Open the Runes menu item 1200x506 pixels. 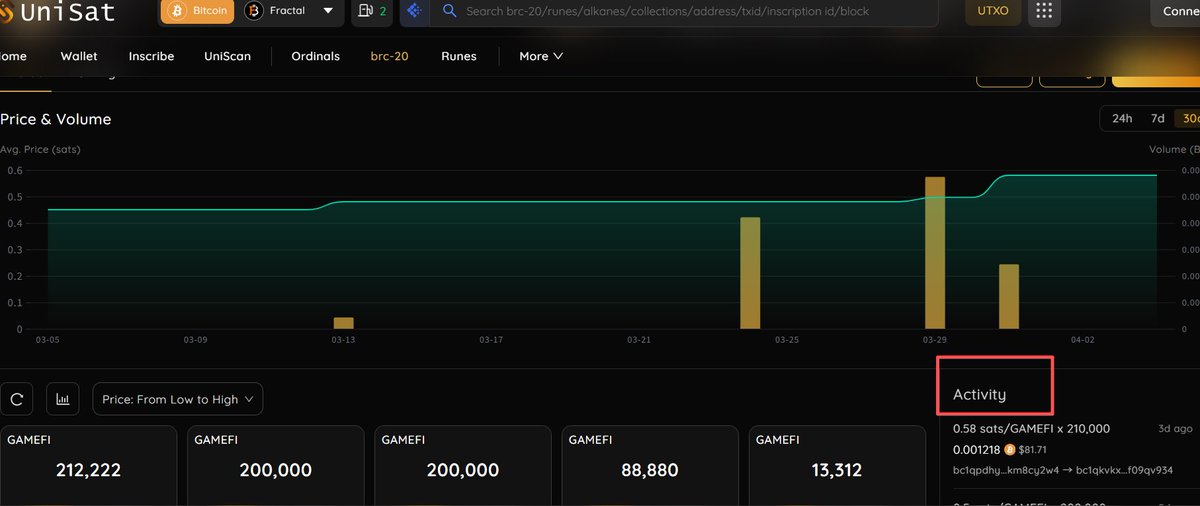[x=459, y=56]
